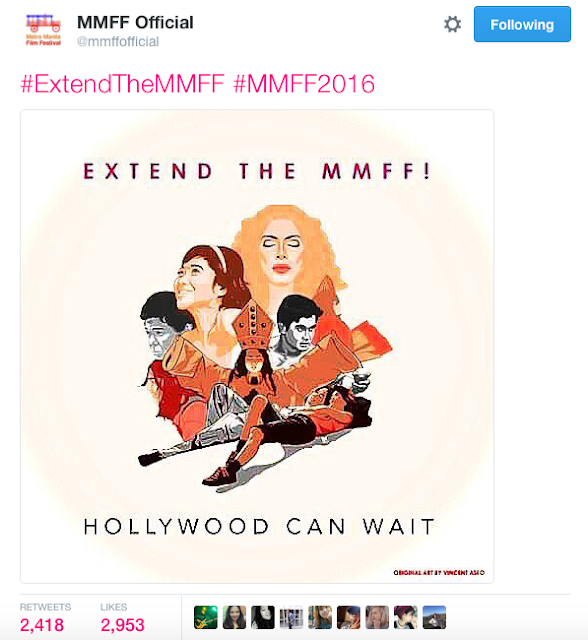Screen dimensions: 588x640
Task: Open the fourth liker avatar with group photo
Action: [291, 617]
